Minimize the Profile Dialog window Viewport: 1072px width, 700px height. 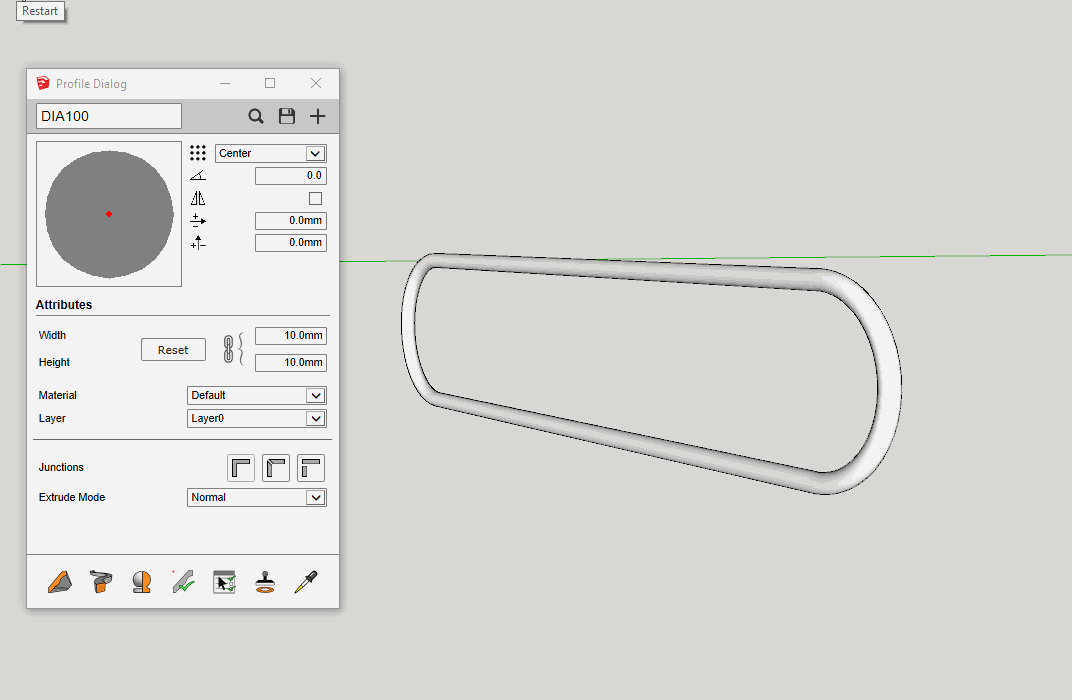coord(225,83)
